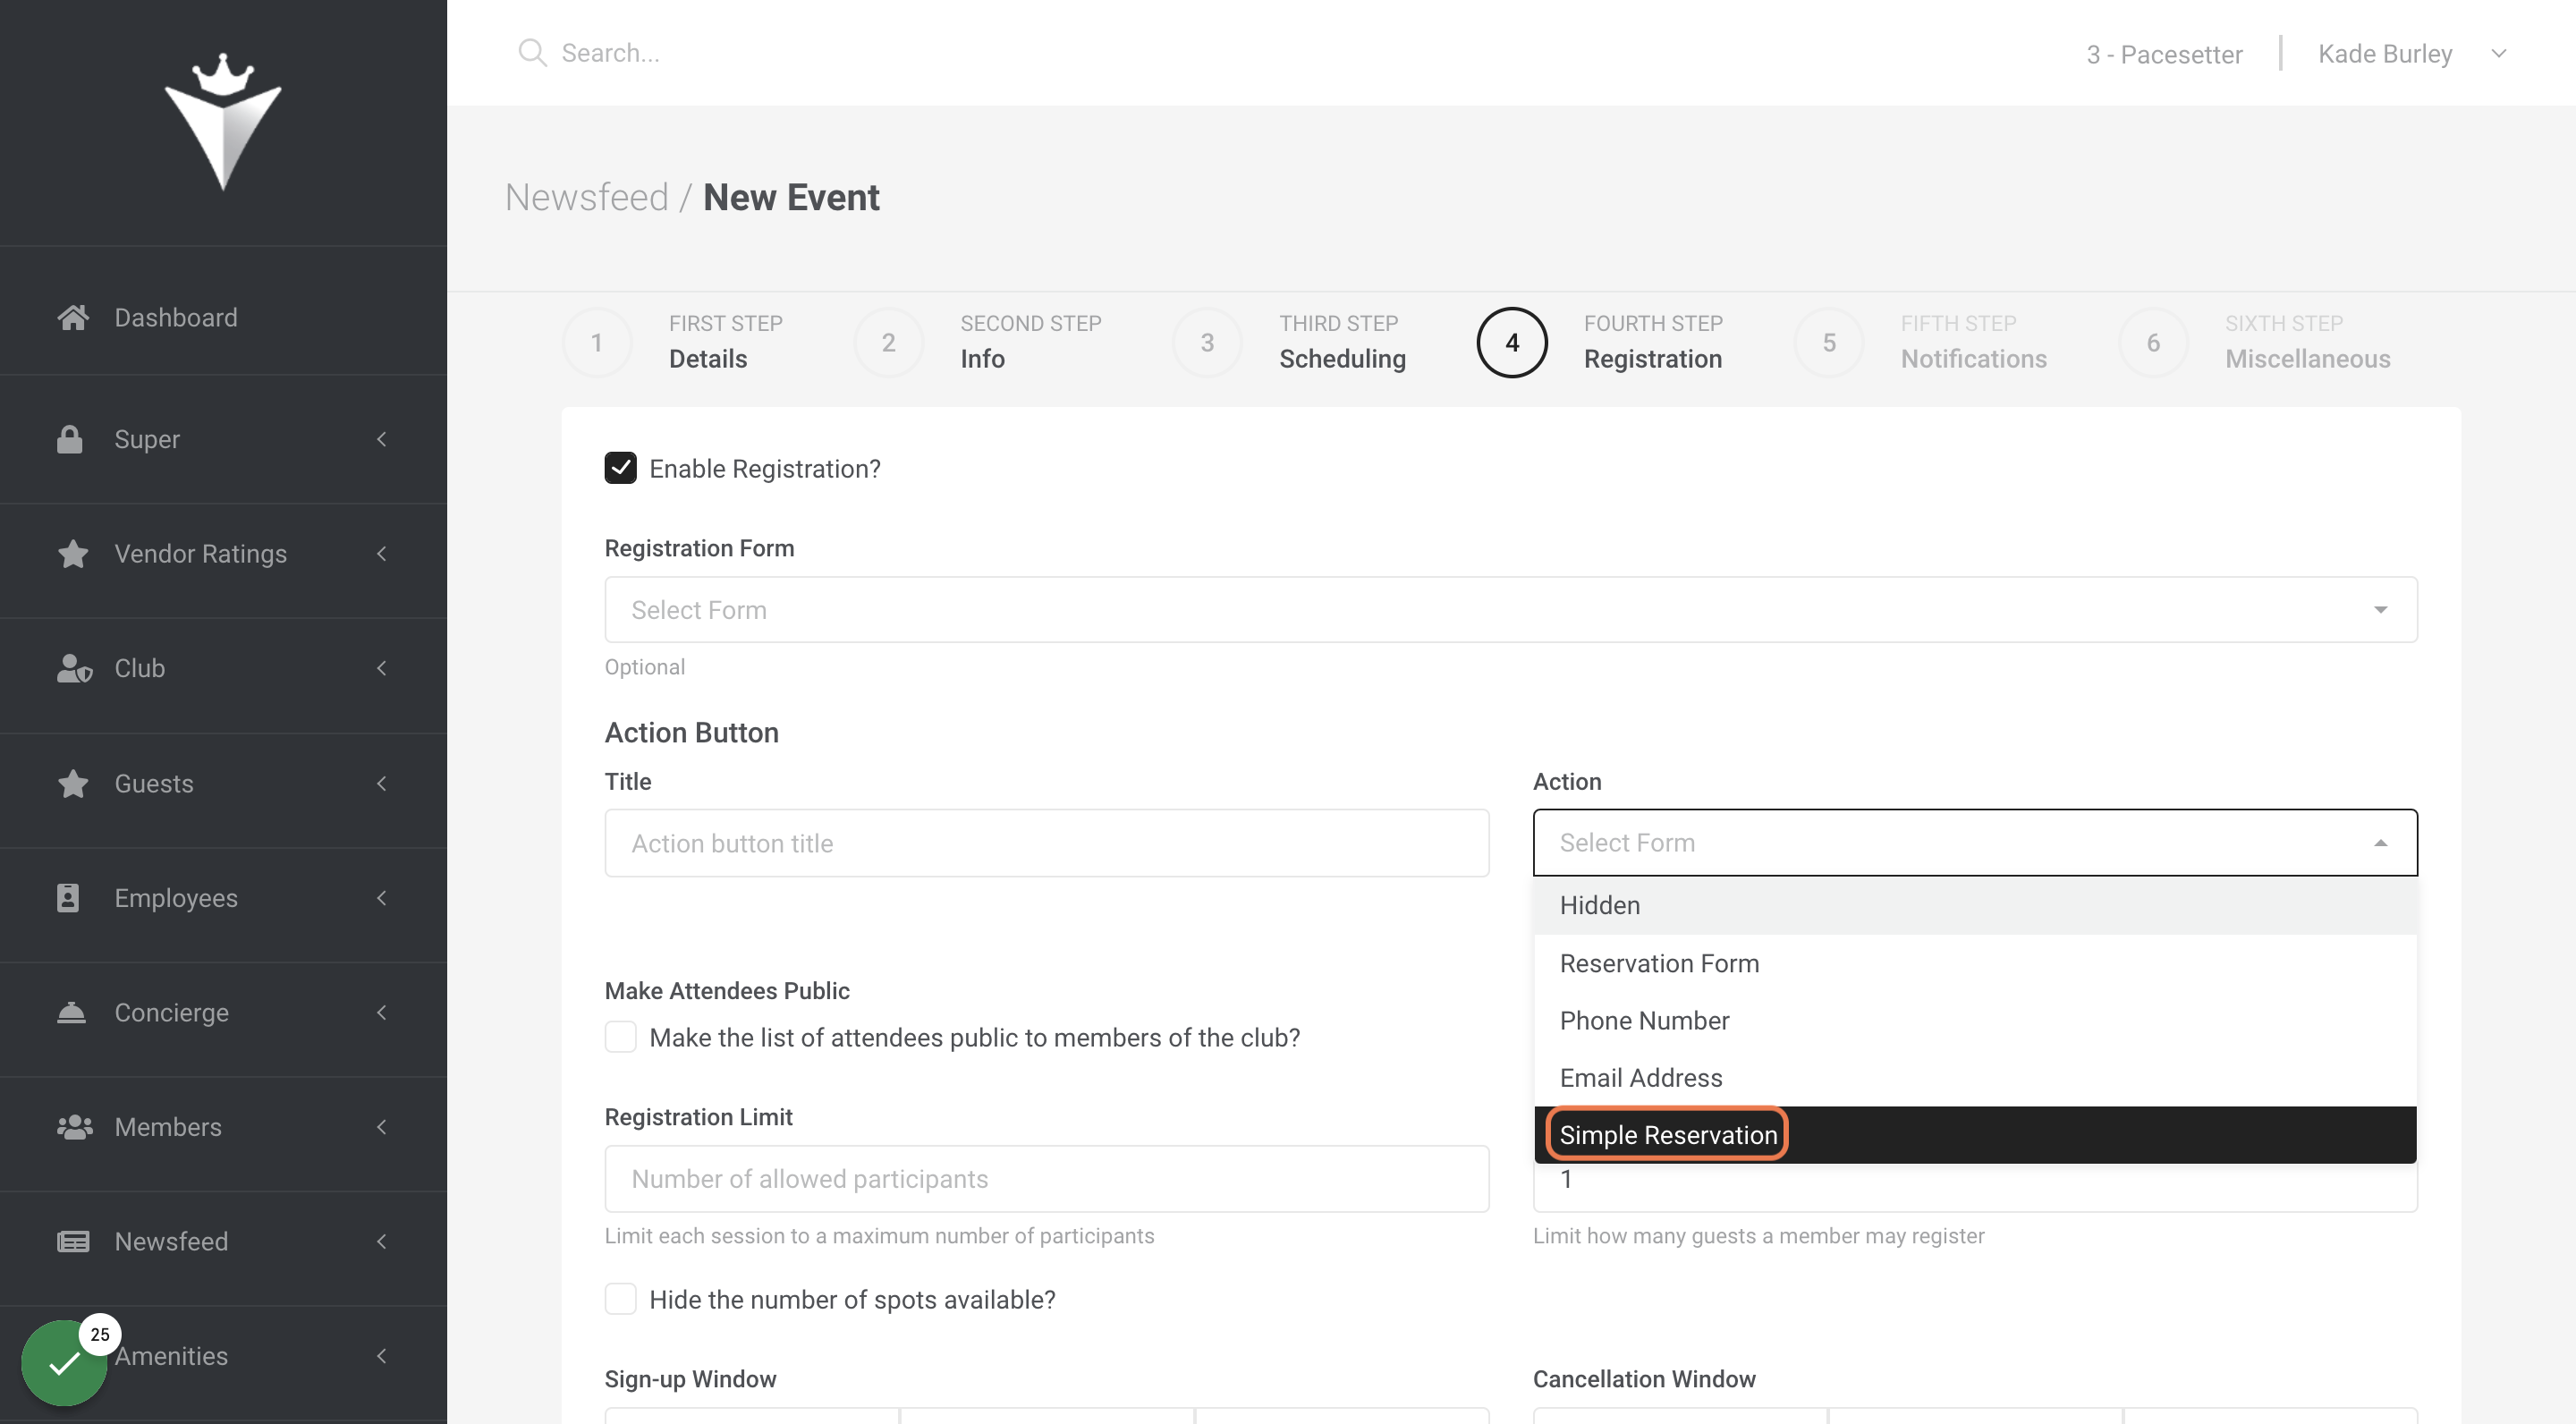Screen dimensions: 2576x1424
Task: Click the Members group icon
Action: pos(74,1127)
